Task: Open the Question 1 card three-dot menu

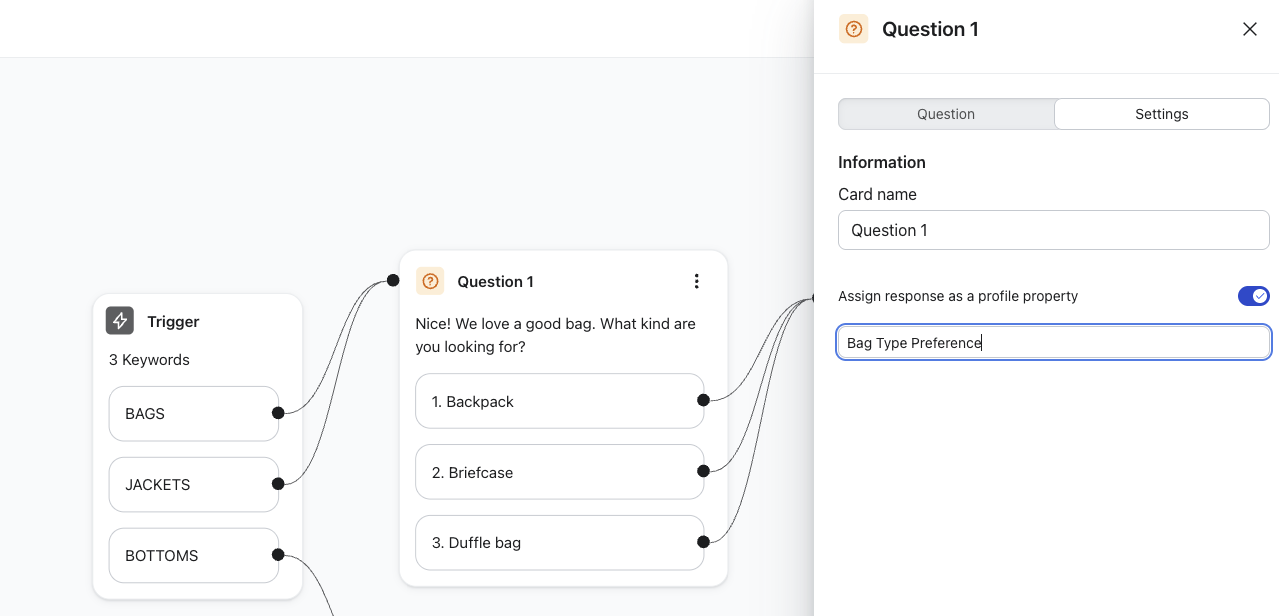Action: point(697,282)
